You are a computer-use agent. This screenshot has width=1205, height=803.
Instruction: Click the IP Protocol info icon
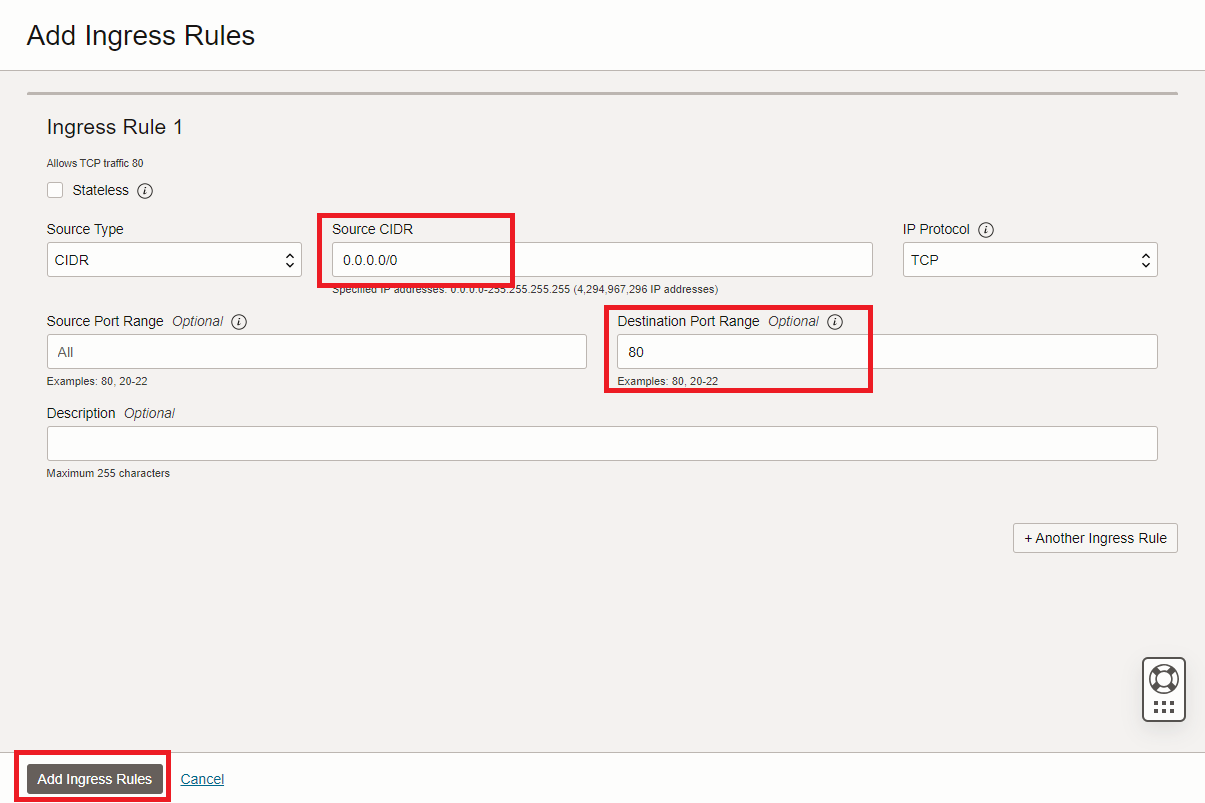986,229
